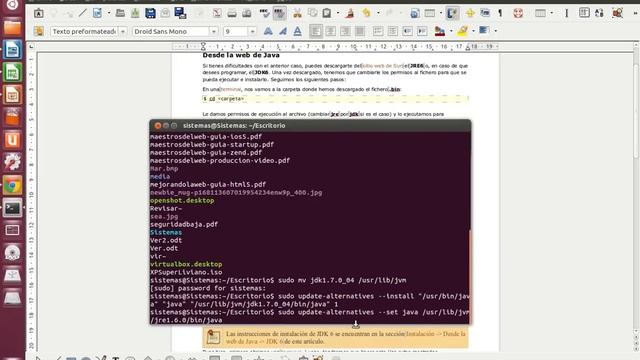
Task: Click 'seguridadbaja.pdf' in terminal listing
Action: click(184, 224)
